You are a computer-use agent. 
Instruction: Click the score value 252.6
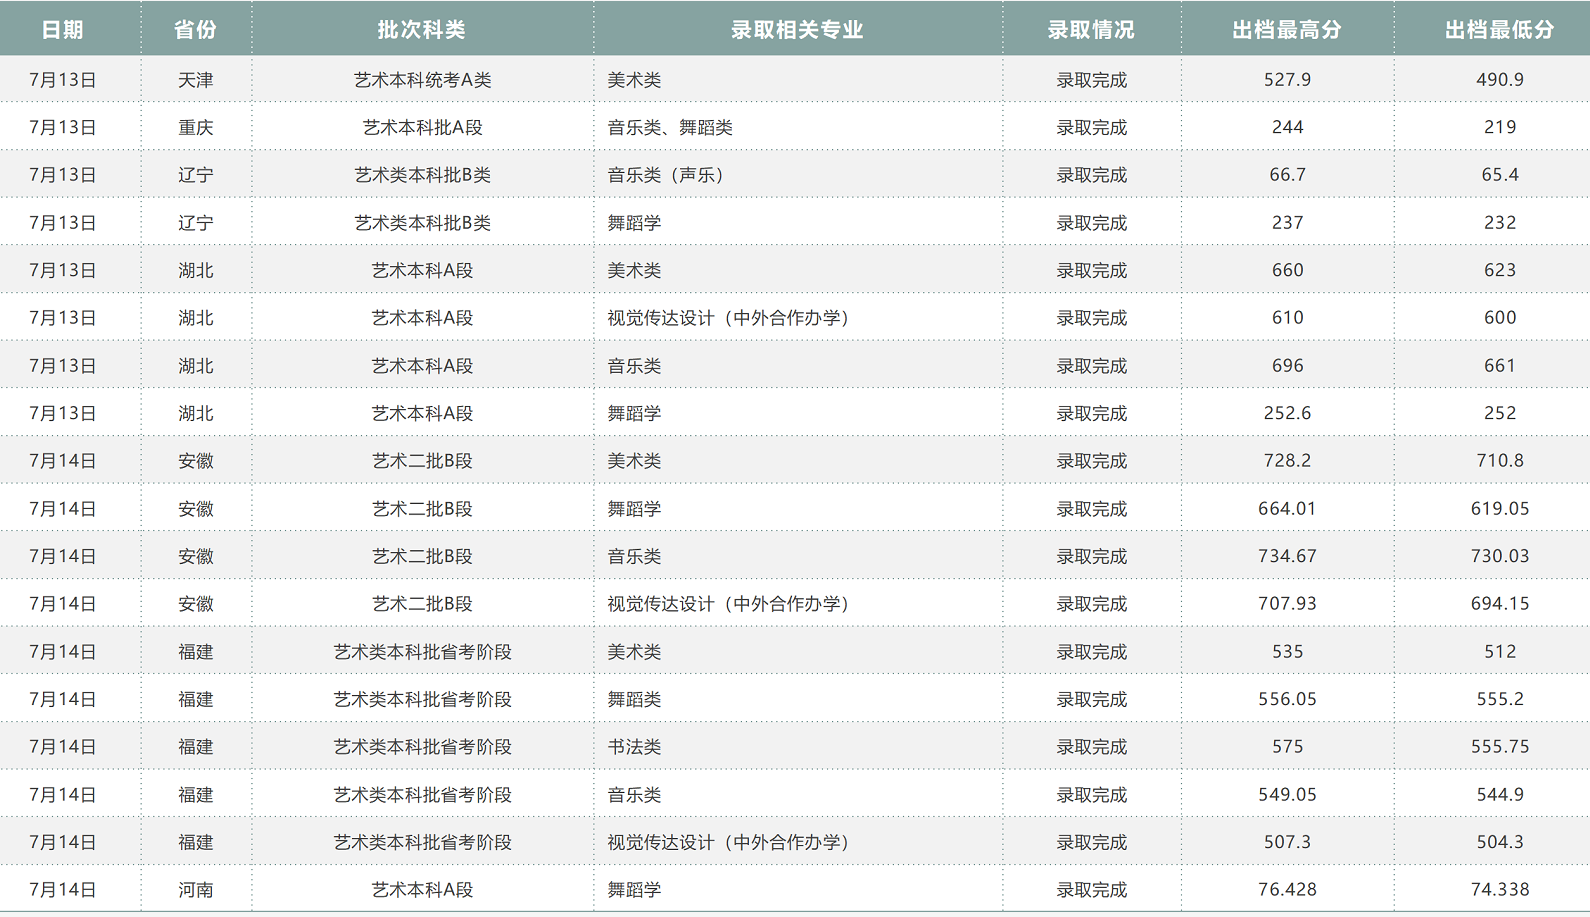coord(1287,413)
